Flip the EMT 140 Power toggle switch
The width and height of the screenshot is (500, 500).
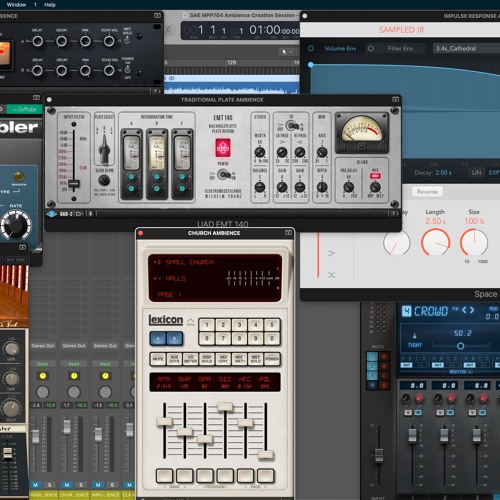(x=225, y=174)
